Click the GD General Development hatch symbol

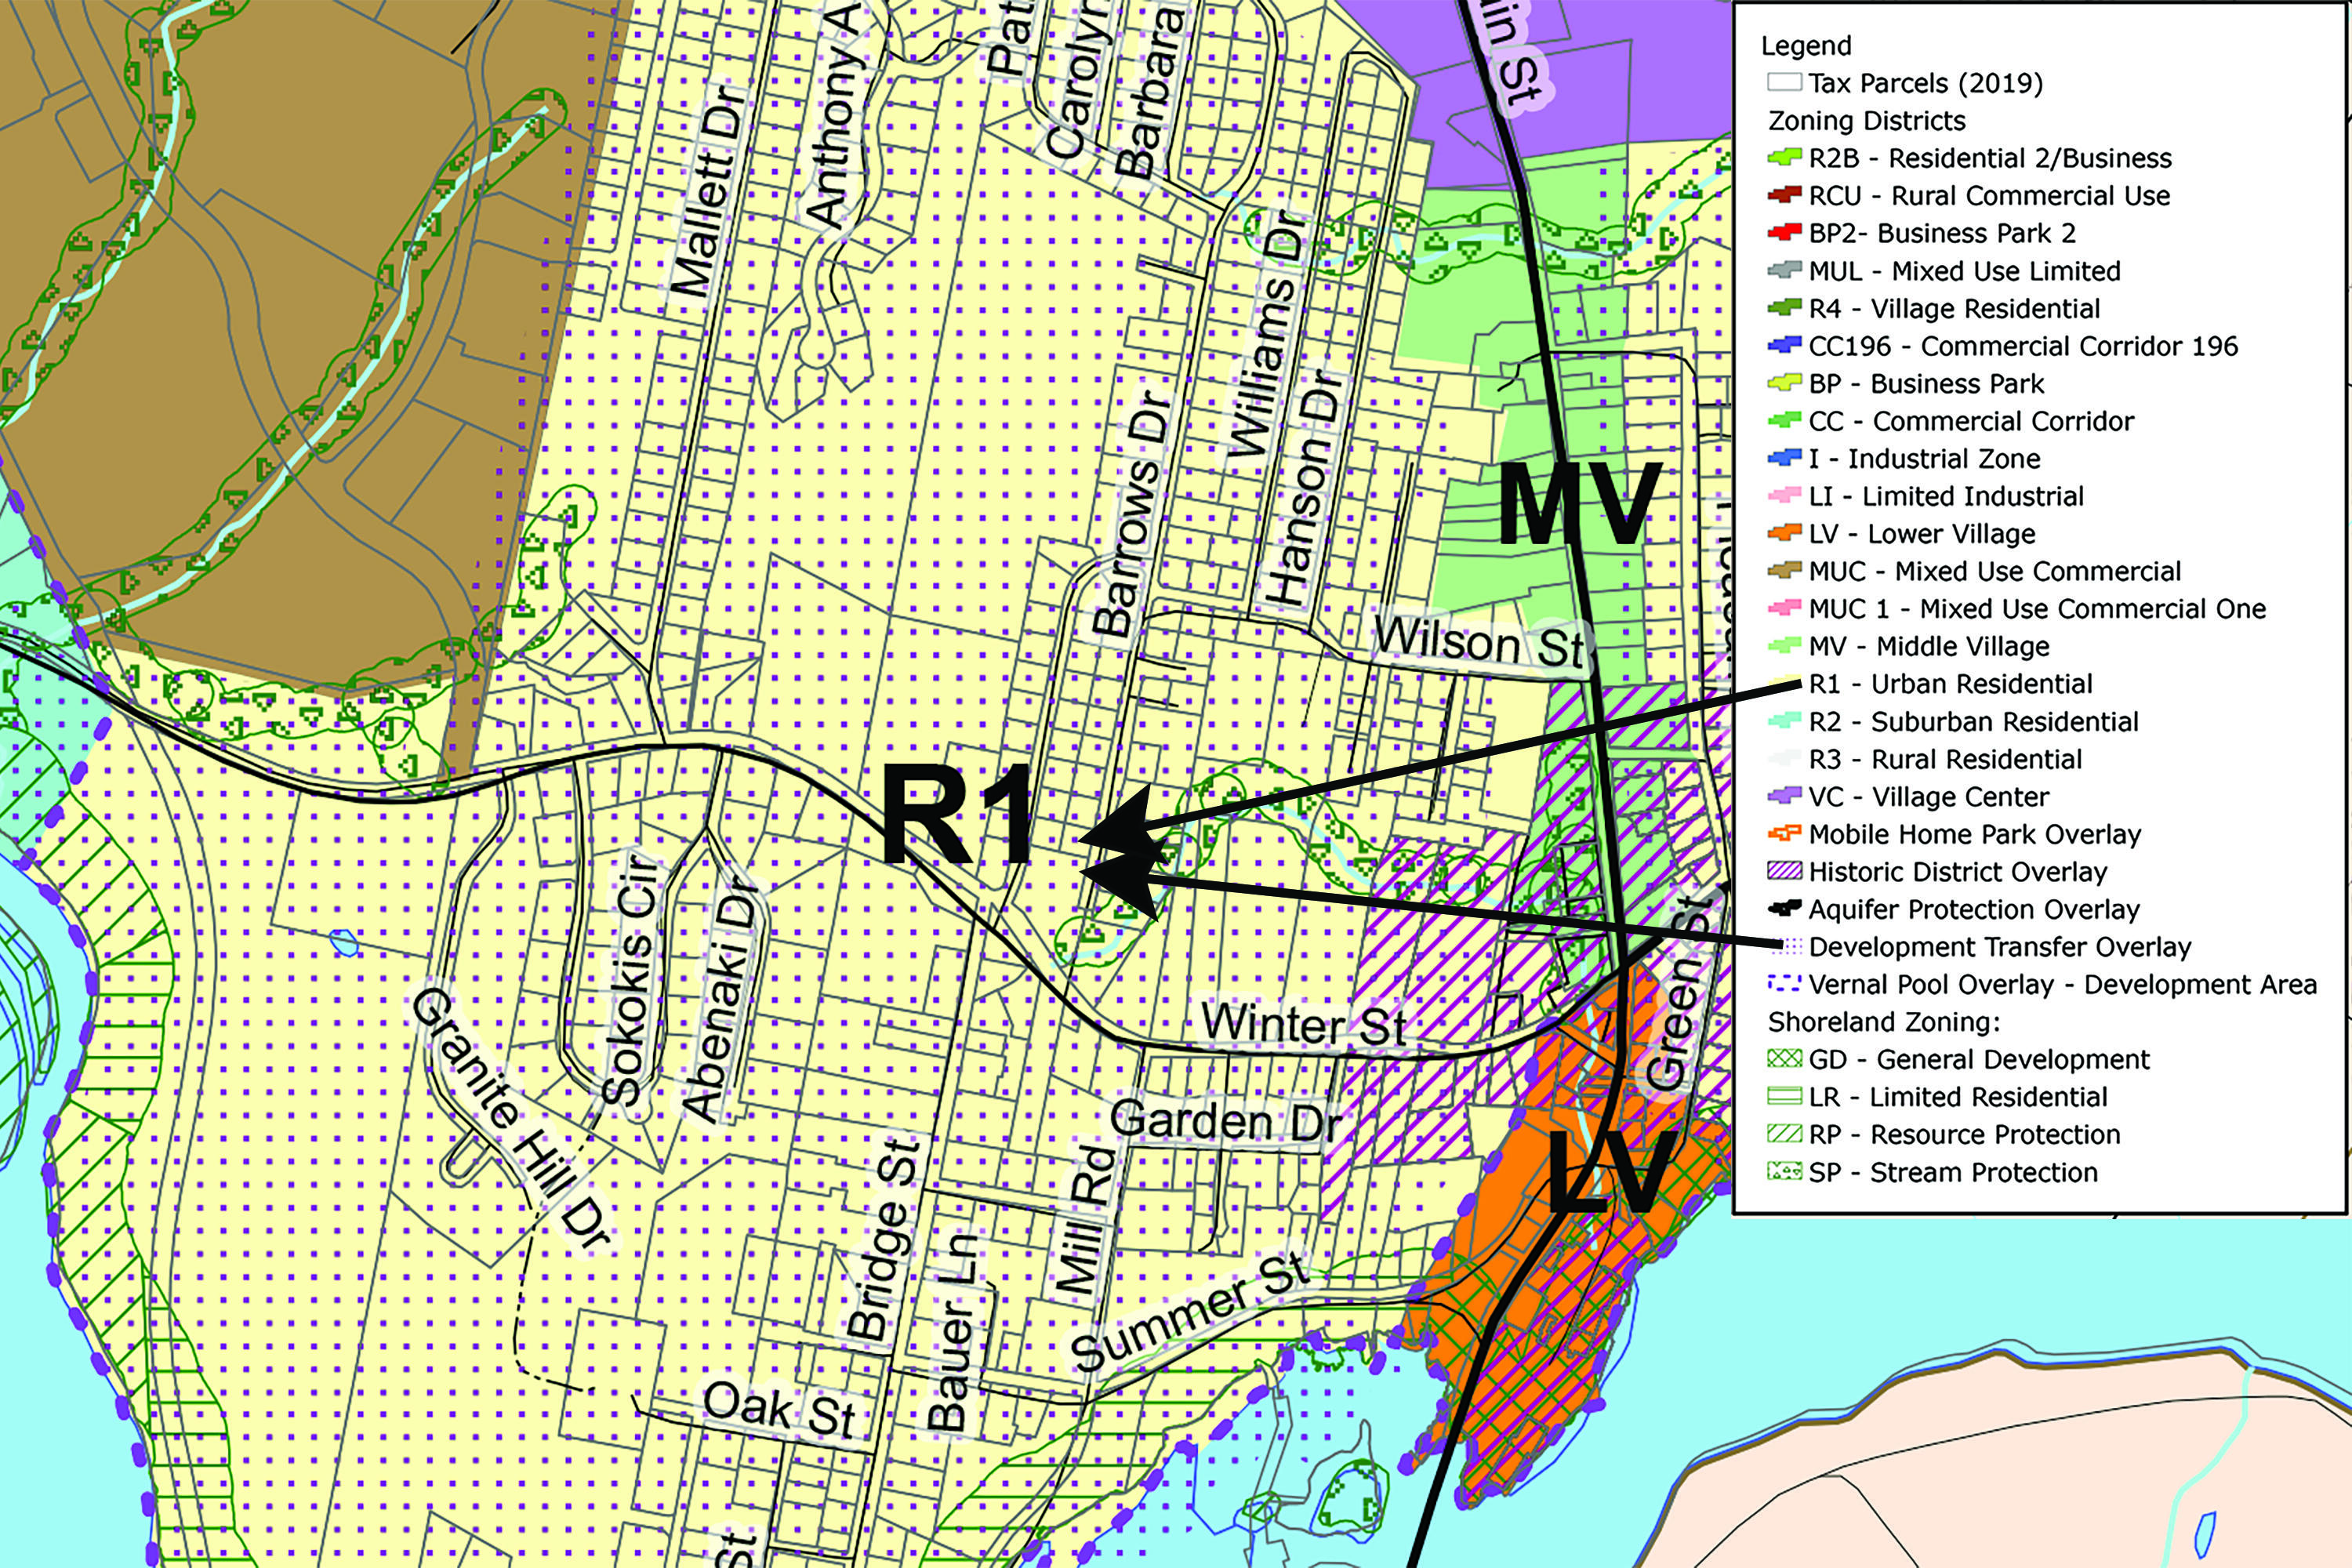tap(1784, 1059)
